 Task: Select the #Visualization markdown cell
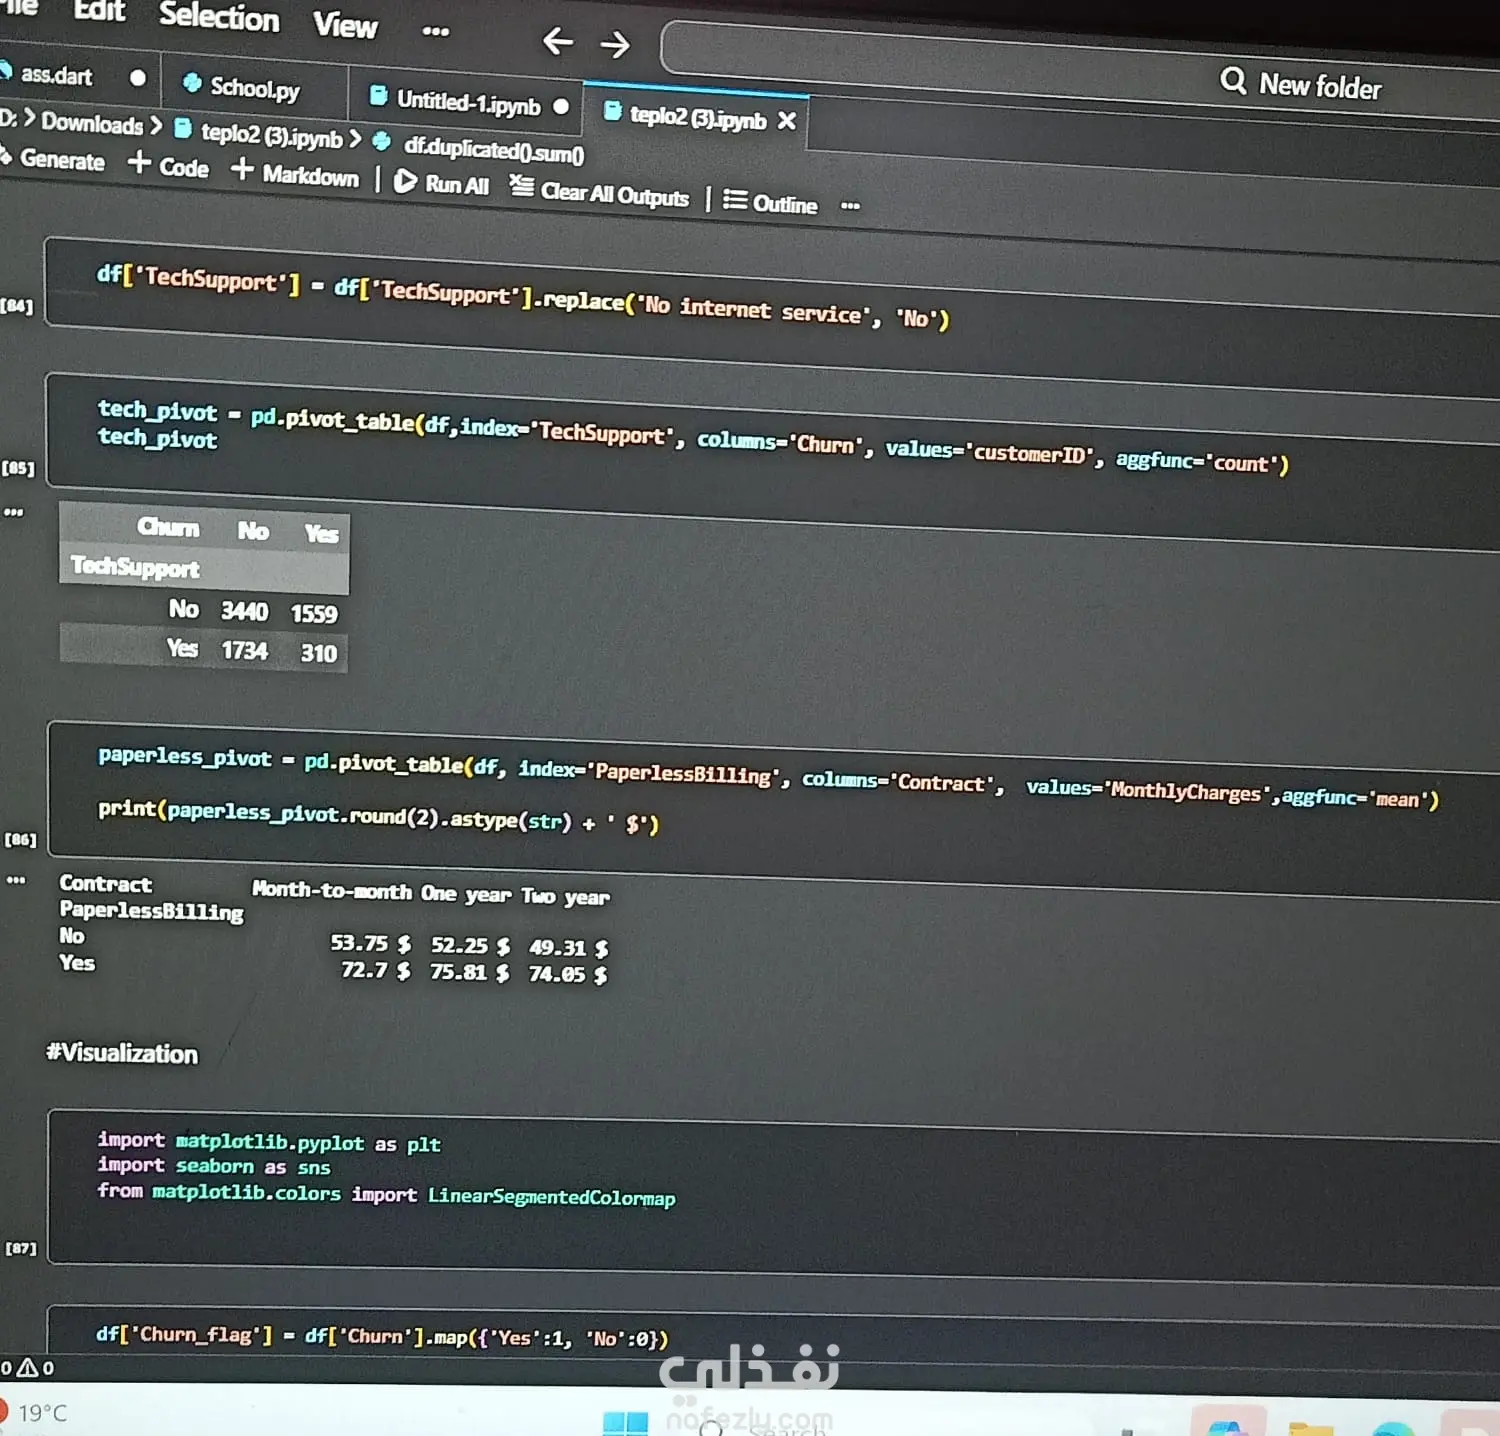tap(122, 1053)
